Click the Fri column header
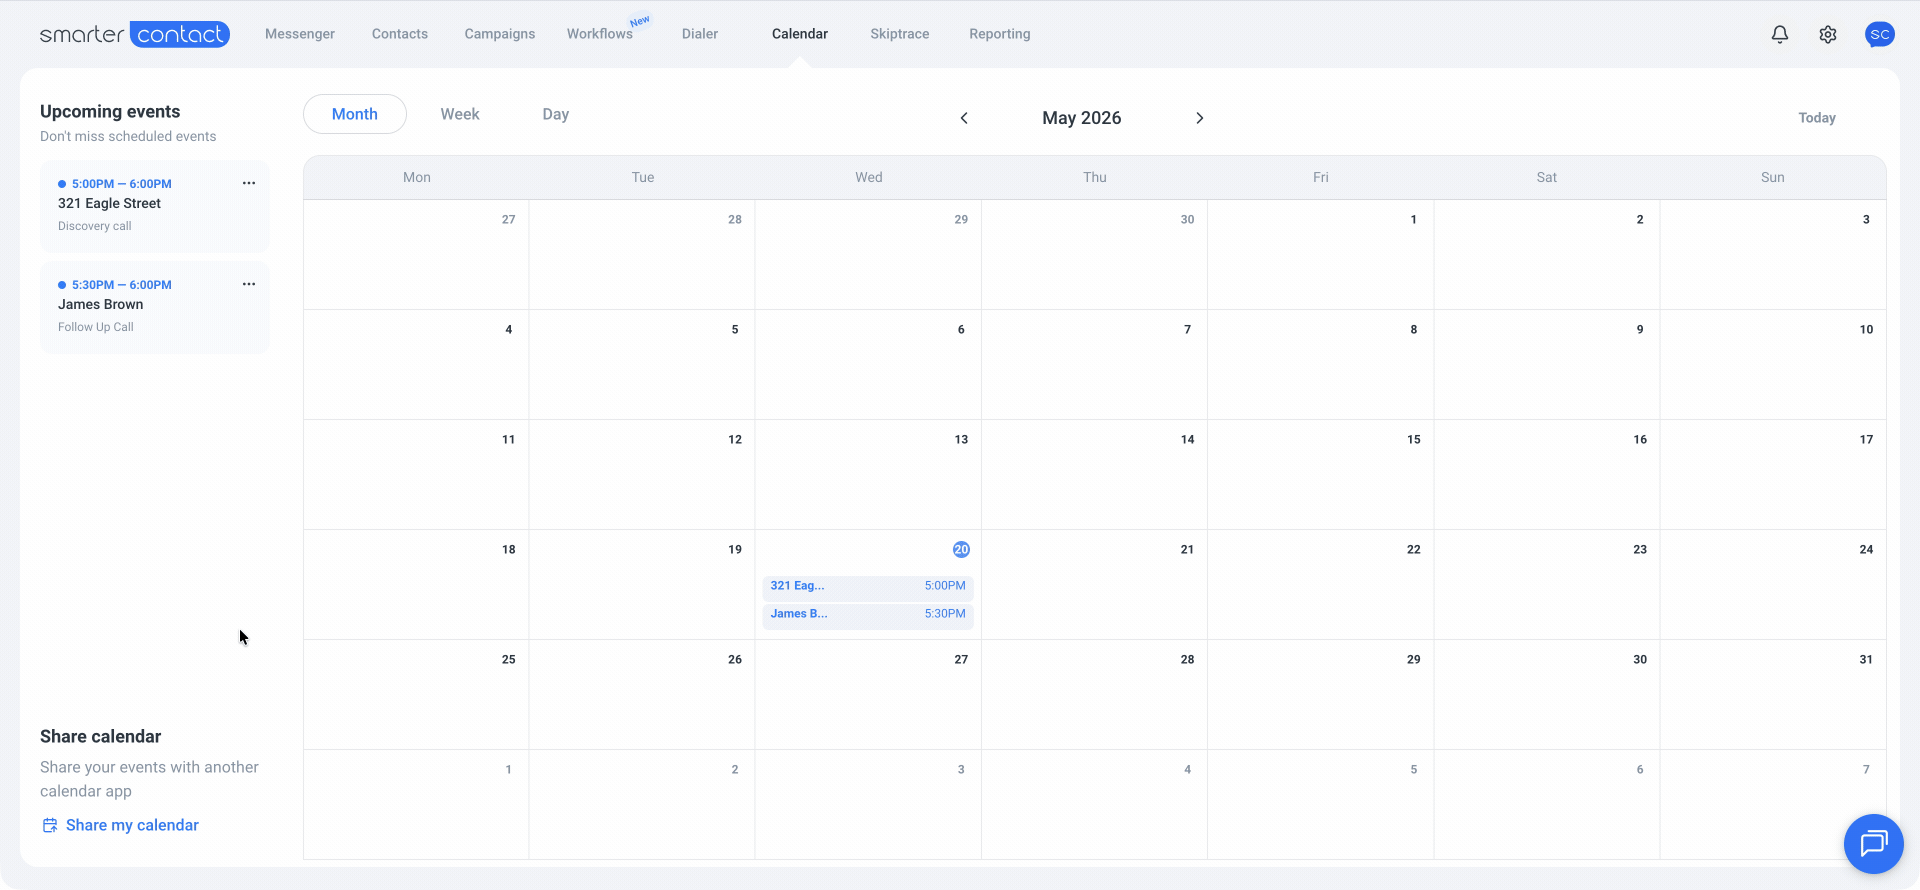1920x890 pixels. (x=1320, y=177)
